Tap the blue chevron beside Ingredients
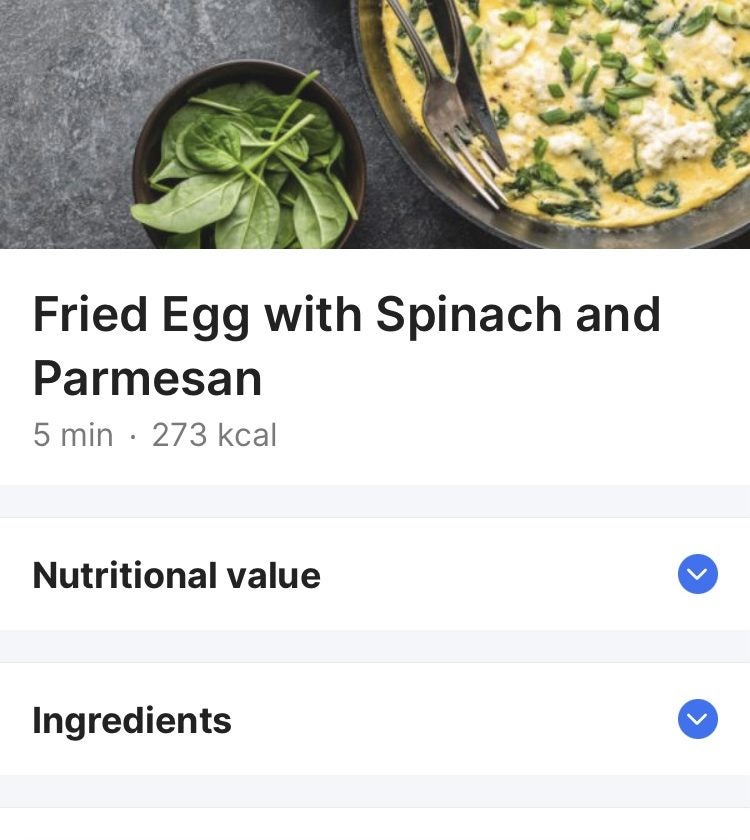Viewport: 750px width, 840px height. (697, 719)
